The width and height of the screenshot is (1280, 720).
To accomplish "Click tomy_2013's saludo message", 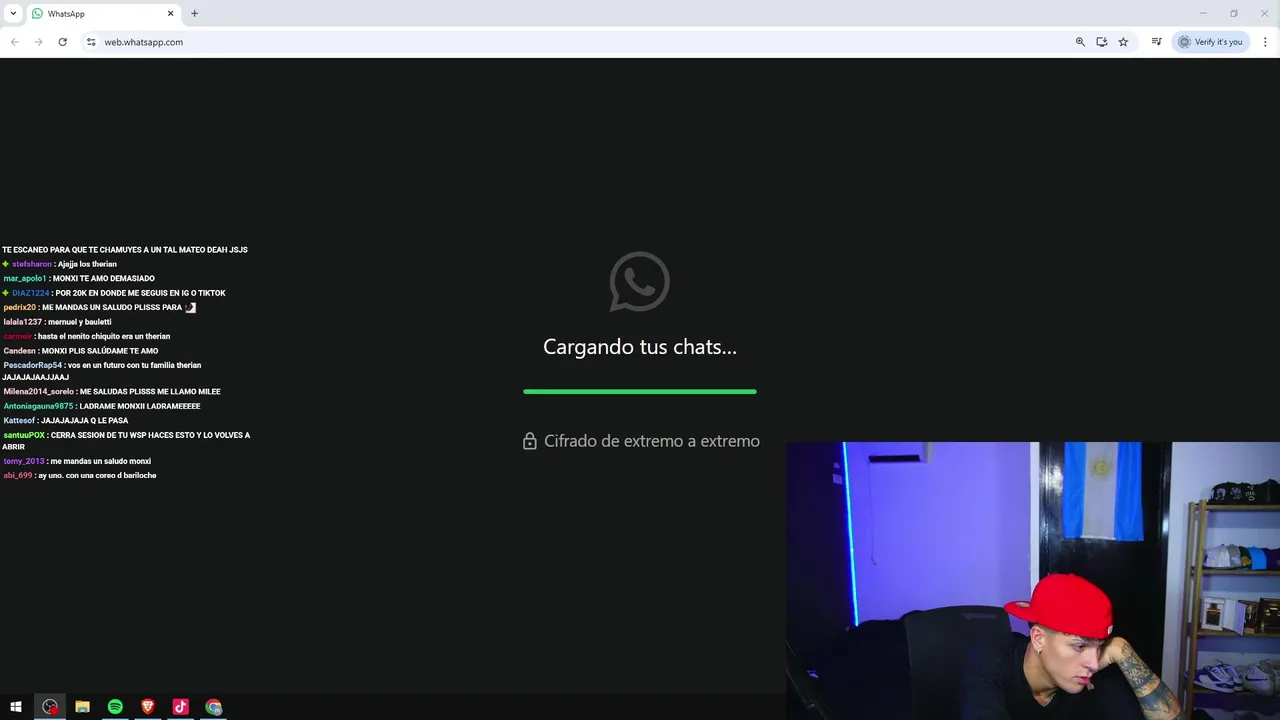I will tap(77, 461).
